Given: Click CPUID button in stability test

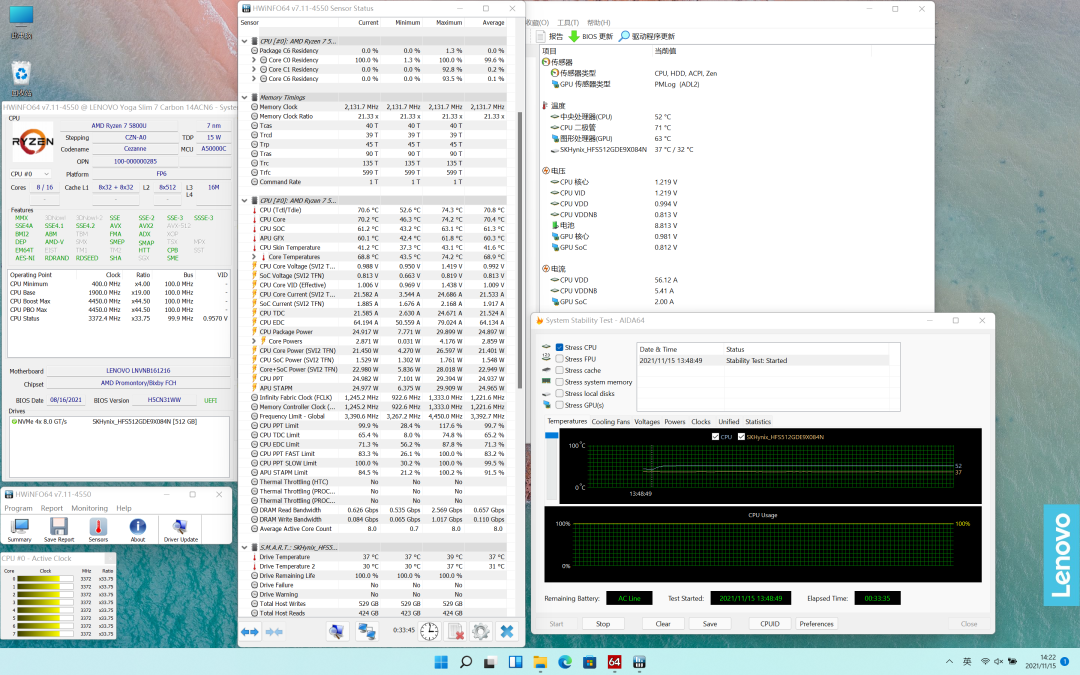Looking at the screenshot, I should tap(770, 624).
